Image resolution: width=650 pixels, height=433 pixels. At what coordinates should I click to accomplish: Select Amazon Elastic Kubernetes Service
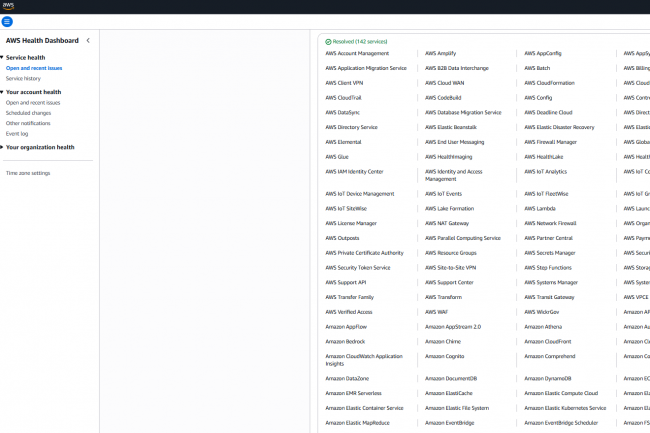[x=565, y=408]
